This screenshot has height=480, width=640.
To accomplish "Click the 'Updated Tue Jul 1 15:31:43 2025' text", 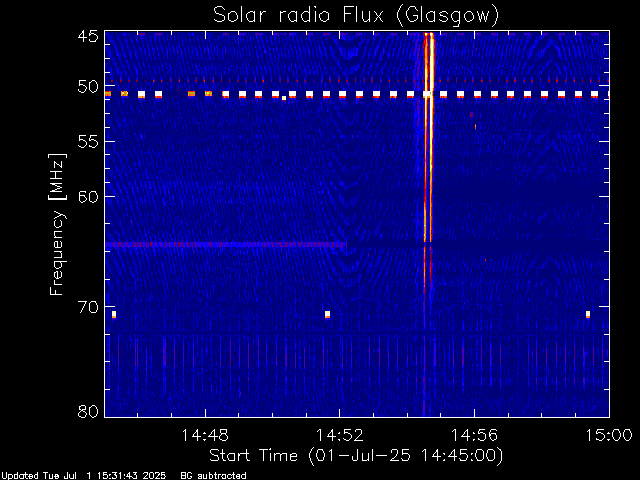I will pyautogui.click(x=84, y=476).
